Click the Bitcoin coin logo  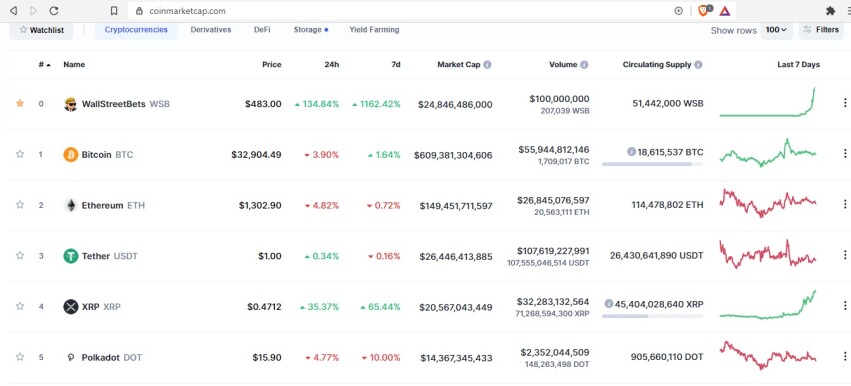[71, 155]
